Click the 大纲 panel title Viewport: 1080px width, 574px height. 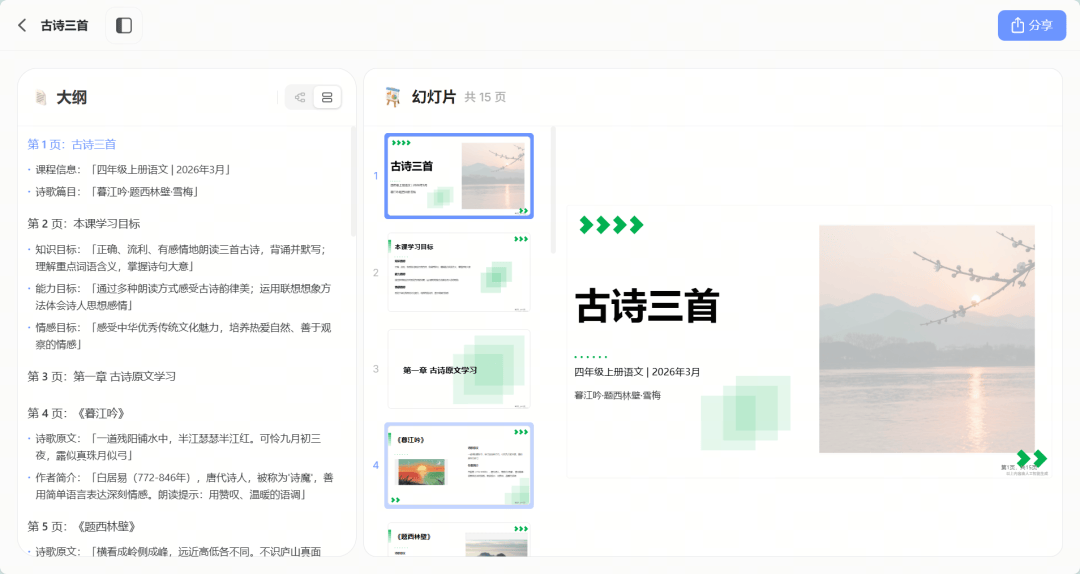pos(72,97)
